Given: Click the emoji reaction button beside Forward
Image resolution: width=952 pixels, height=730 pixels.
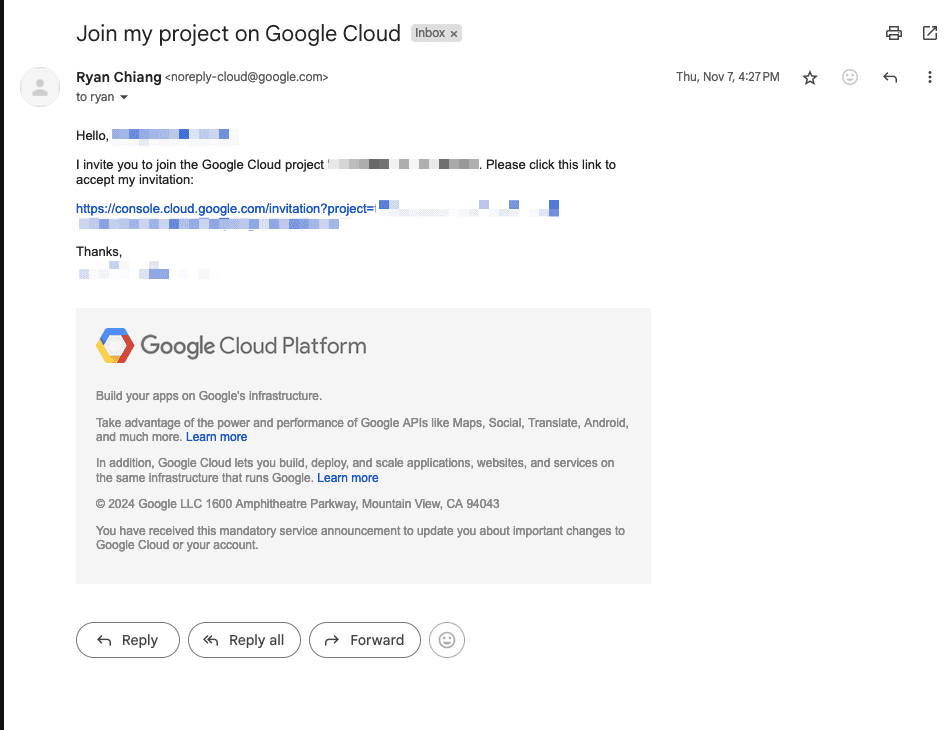Looking at the screenshot, I should pos(447,640).
